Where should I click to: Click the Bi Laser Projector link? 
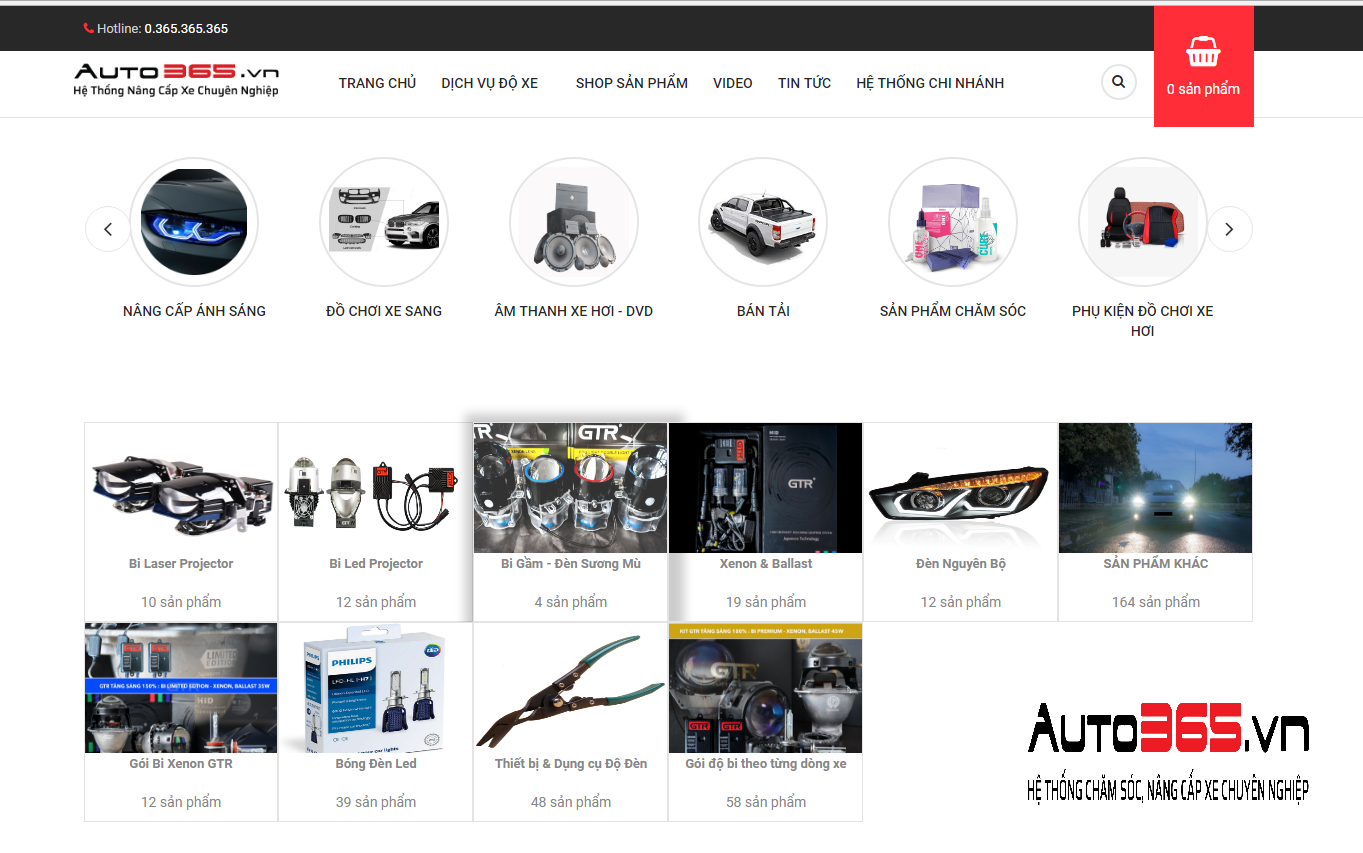tap(181, 564)
